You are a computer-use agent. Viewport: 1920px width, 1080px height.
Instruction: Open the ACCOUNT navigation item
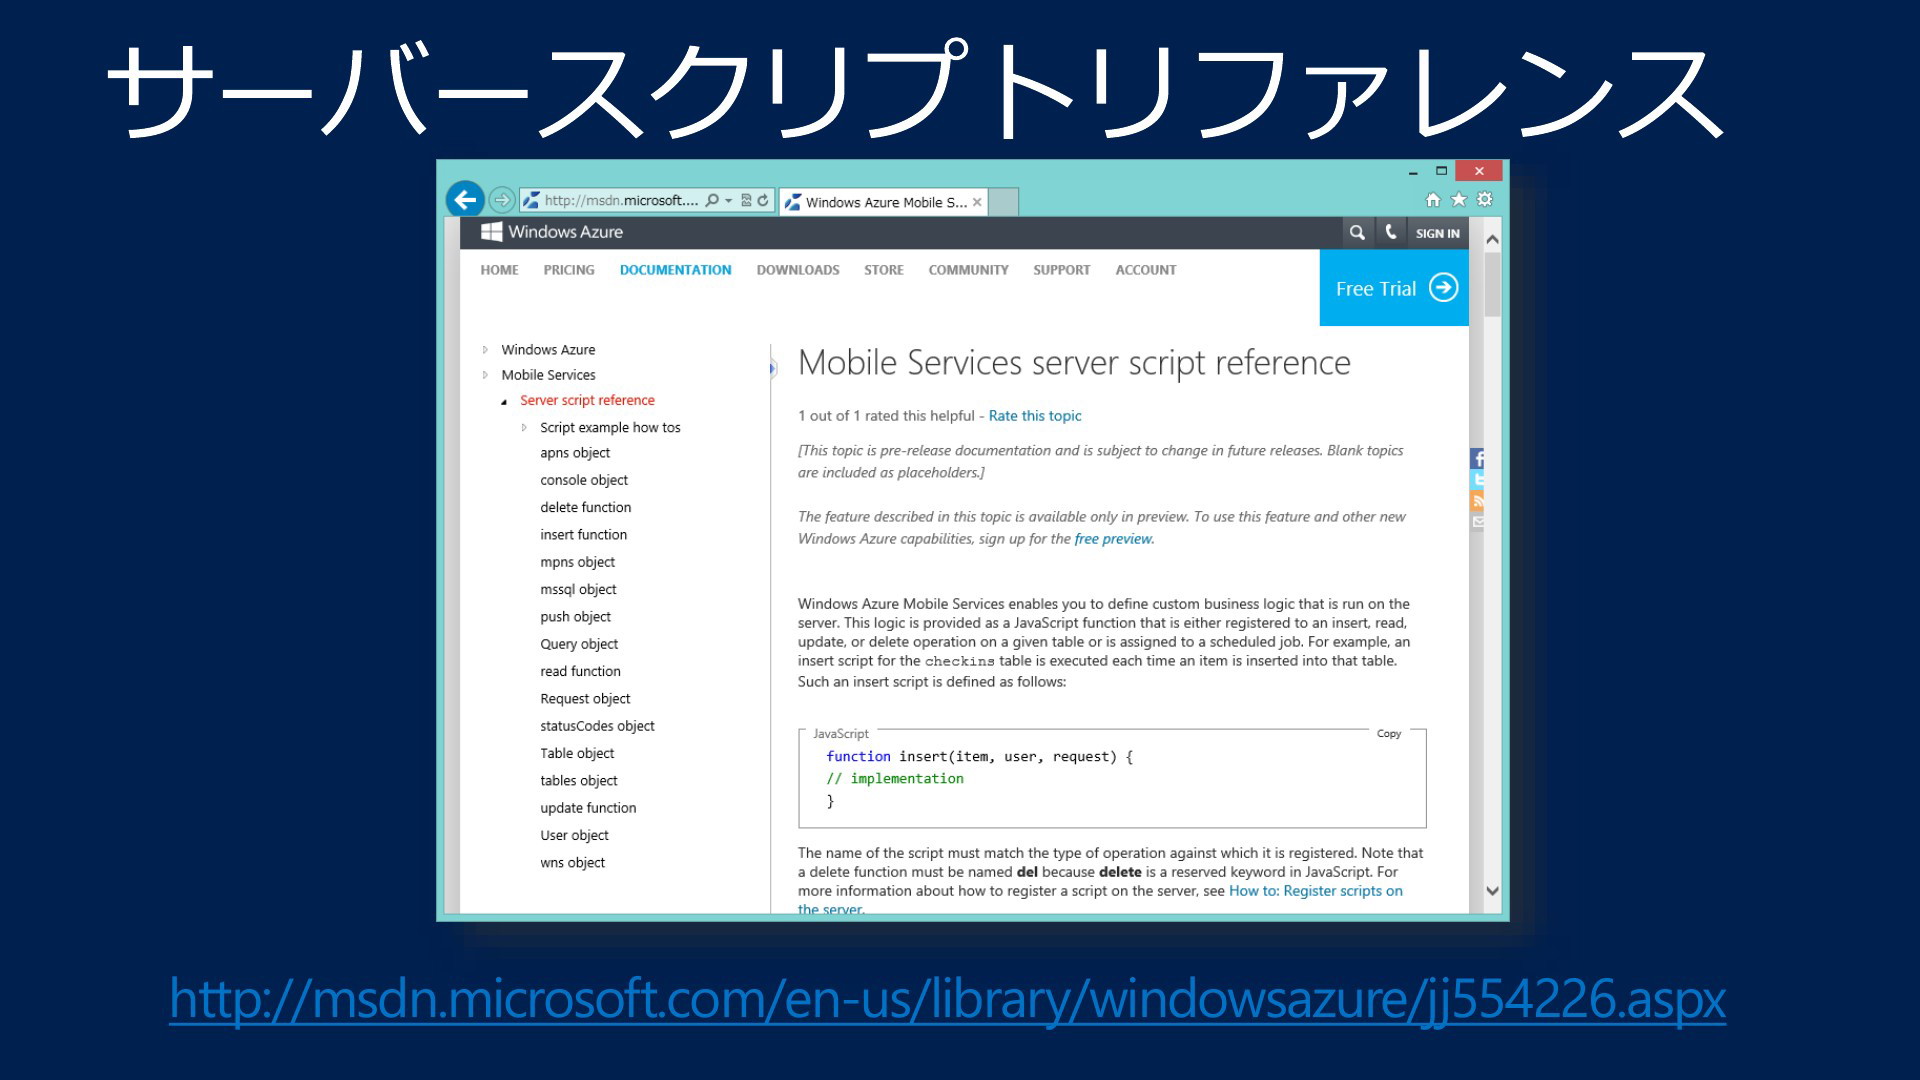[x=1146, y=270]
